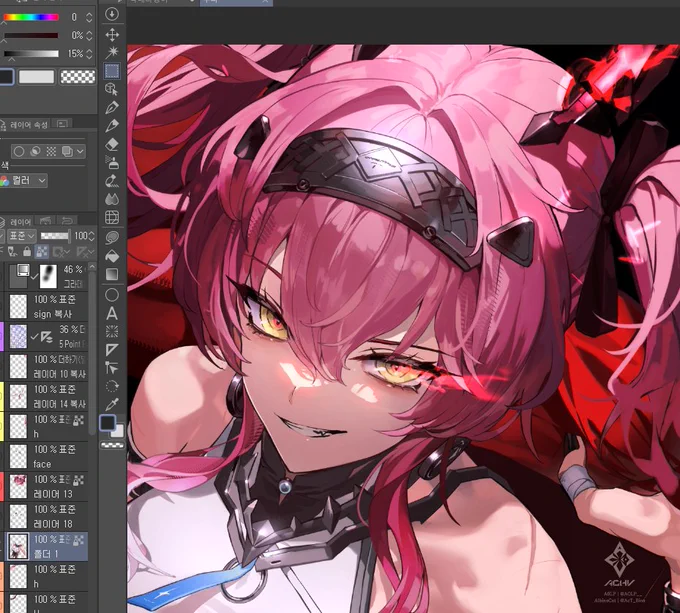The width and height of the screenshot is (680, 613).
Task: Adjust the 15% luminosity stepper
Action: click(89, 54)
